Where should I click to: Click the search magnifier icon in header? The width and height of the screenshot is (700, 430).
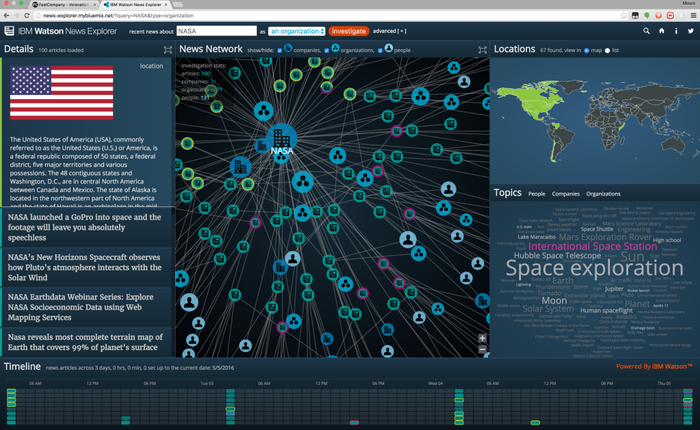pyautogui.click(x=647, y=31)
